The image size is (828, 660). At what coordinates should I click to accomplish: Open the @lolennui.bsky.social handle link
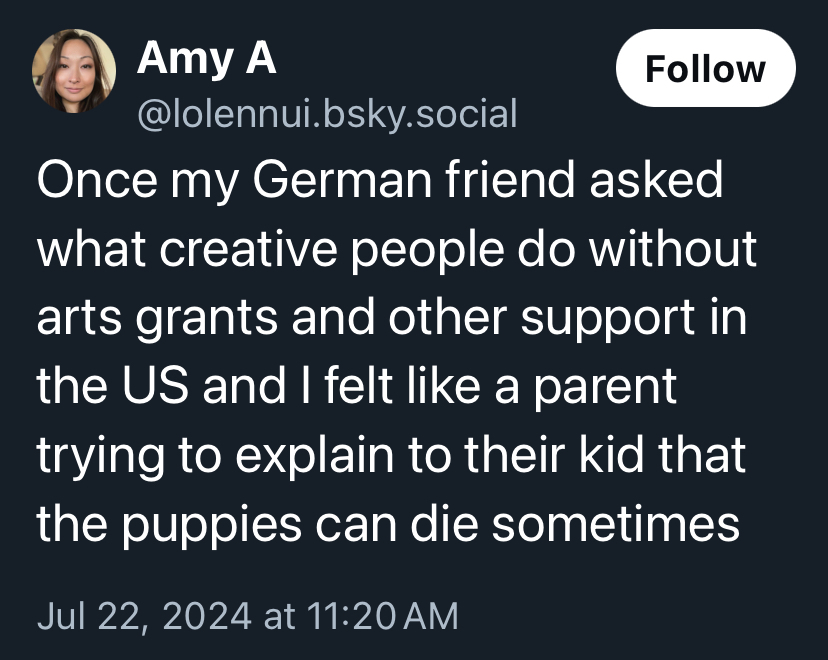[327, 114]
